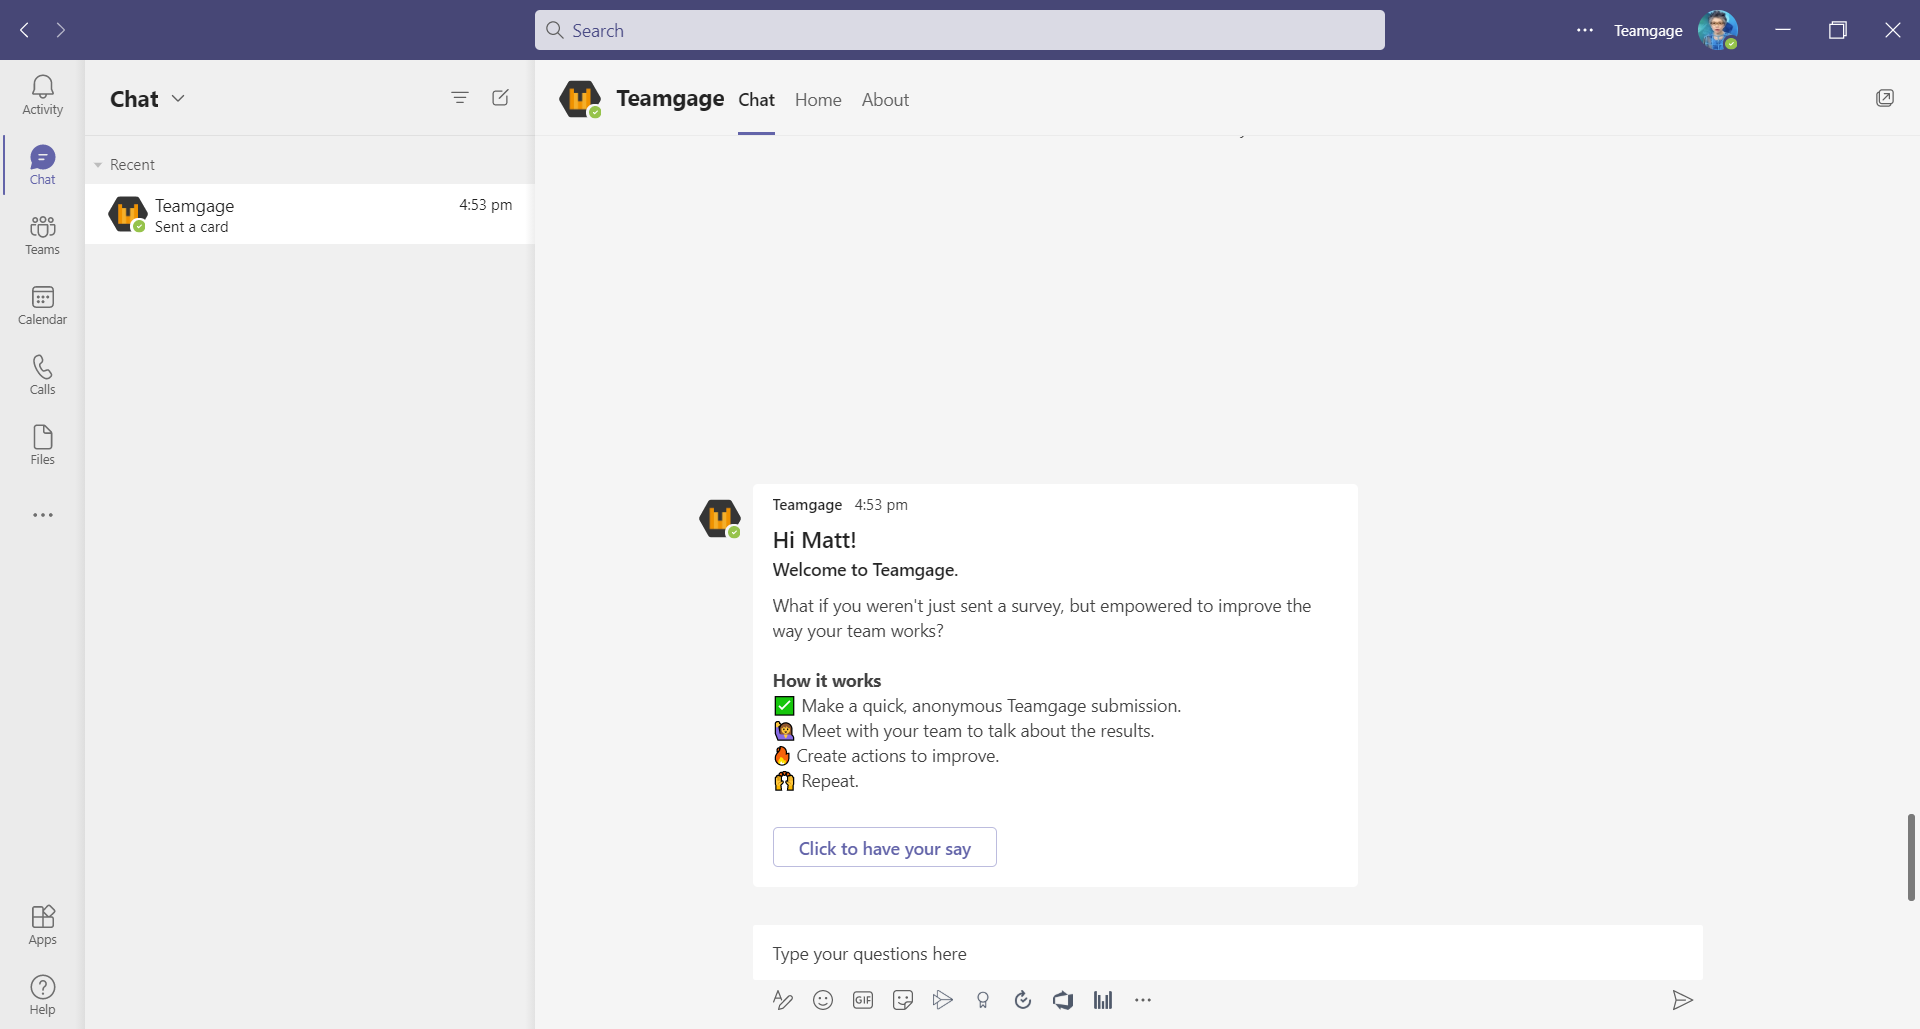The width and height of the screenshot is (1920, 1029).
Task: Go back in navigation history
Action: click(x=25, y=30)
